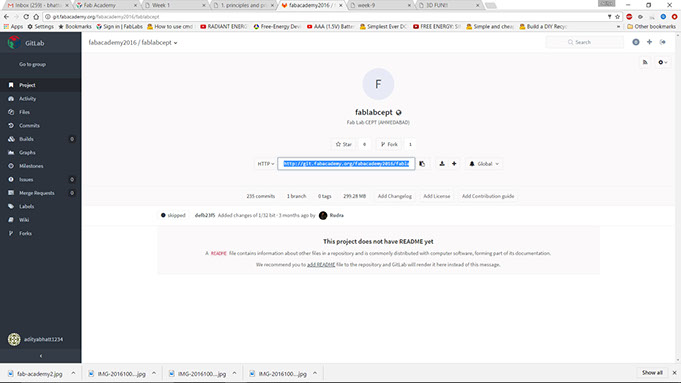Open the Sign in | FabLabs bookmark
The width and height of the screenshot is (681, 383).
click(x=119, y=26)
